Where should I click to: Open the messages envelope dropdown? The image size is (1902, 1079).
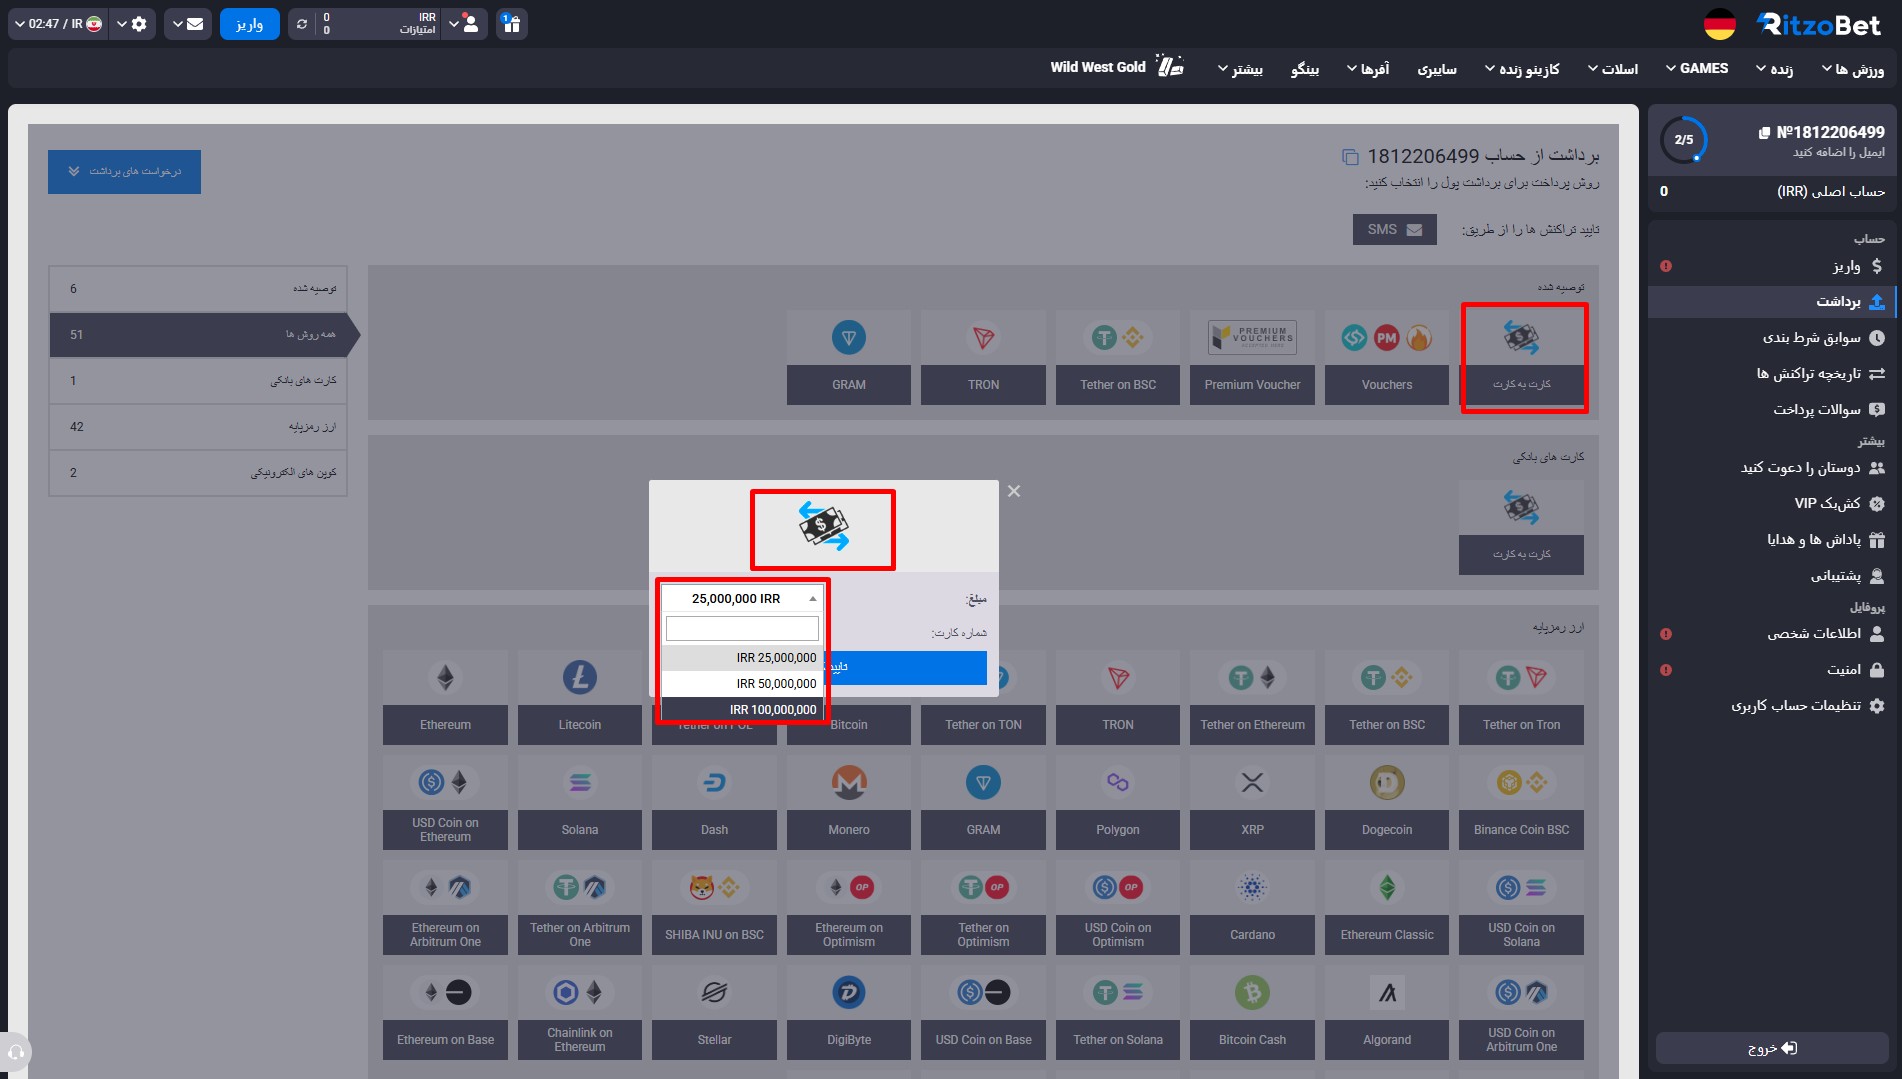pos(188,24)
